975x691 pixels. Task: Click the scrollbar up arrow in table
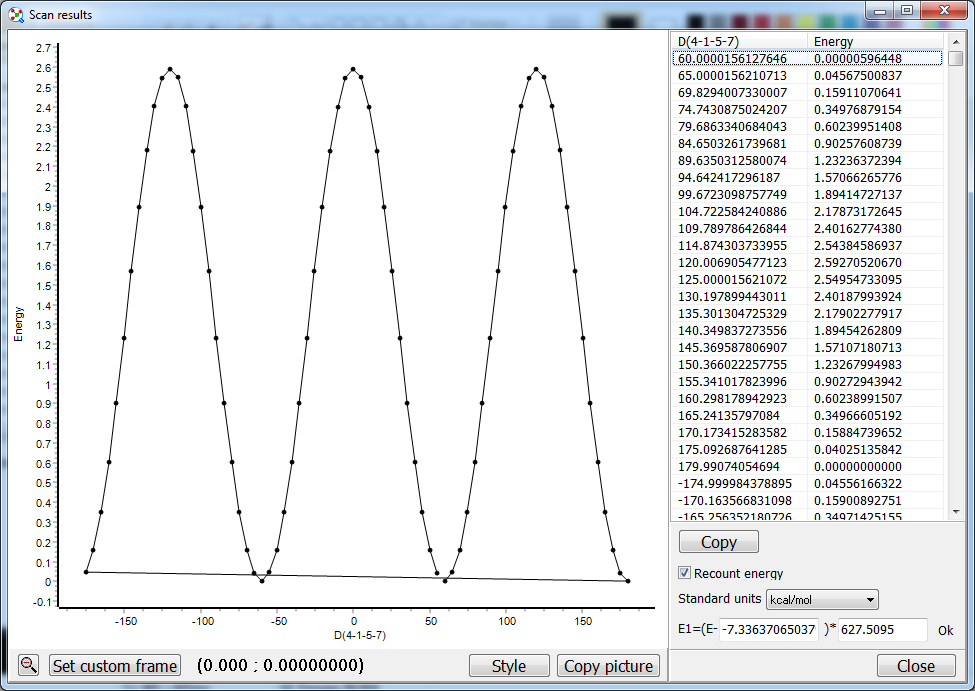956,40
